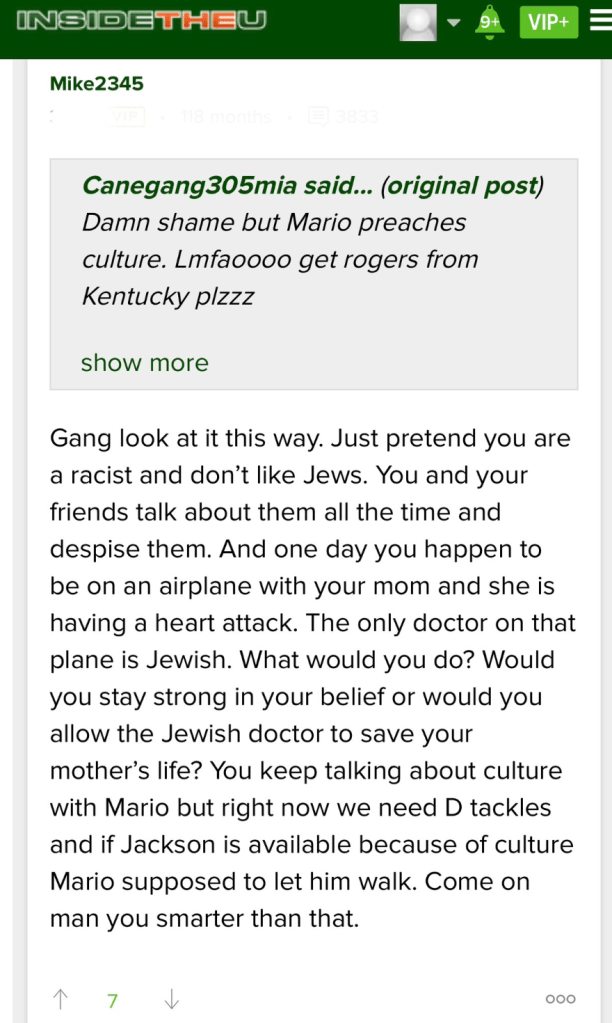Click the faded VIP badge under username

[127, 117]
